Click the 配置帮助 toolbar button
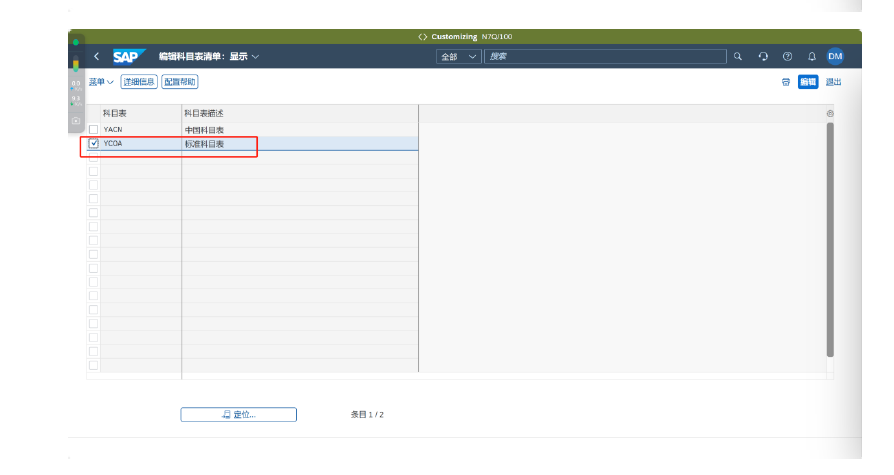894x475 pixels. [180, 82]
